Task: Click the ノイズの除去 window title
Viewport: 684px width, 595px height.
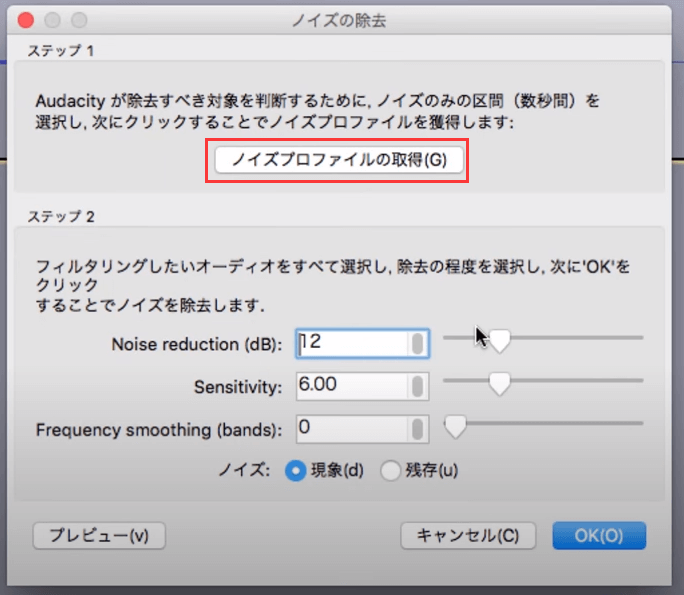Action: click(x=339, y=21)
